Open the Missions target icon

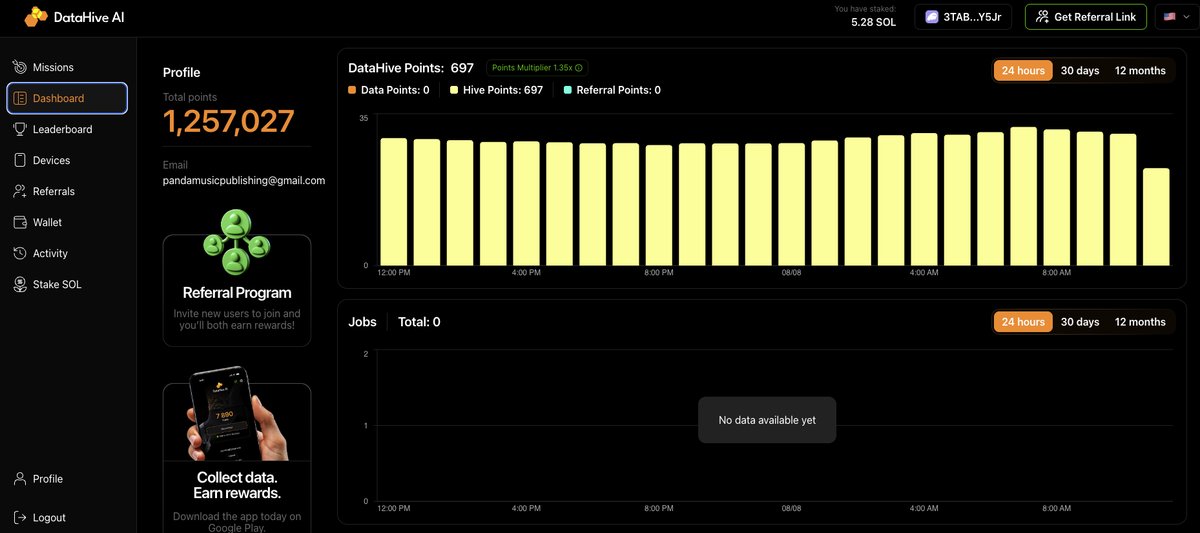[x=20, y=67]
